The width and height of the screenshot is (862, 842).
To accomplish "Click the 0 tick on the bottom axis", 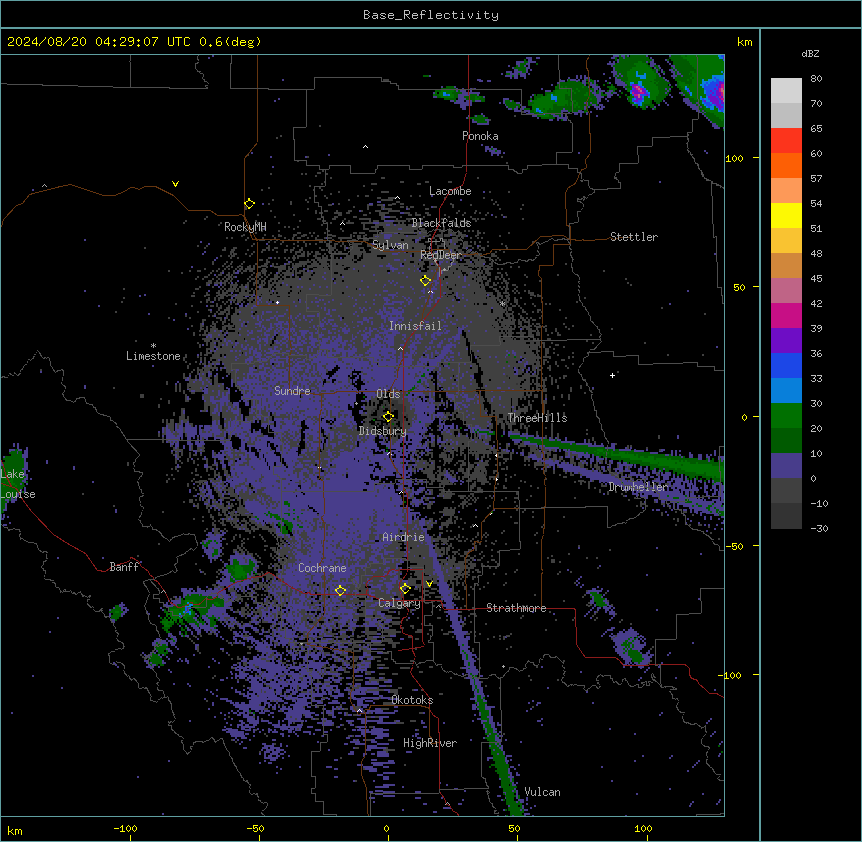I will (386, 828).
